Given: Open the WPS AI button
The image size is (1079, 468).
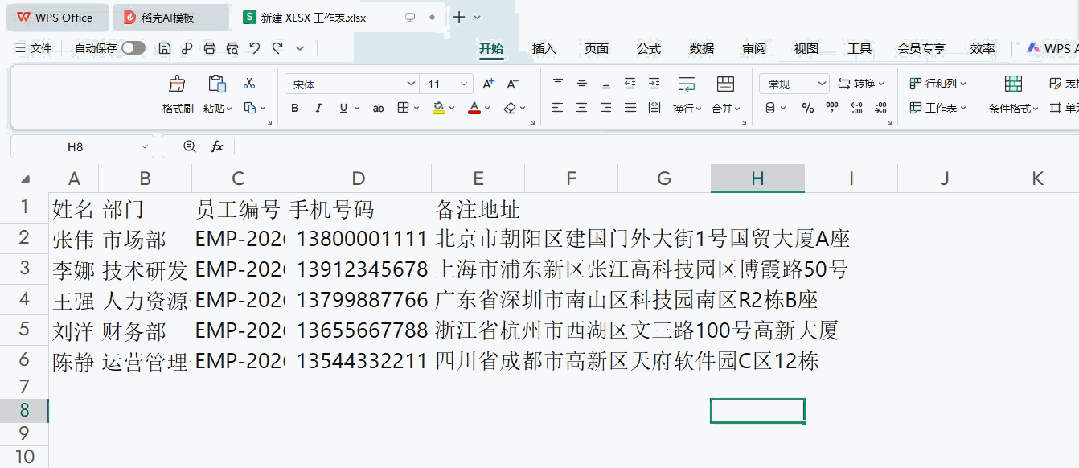Looking at the screenshot, I should (1052, 48).
